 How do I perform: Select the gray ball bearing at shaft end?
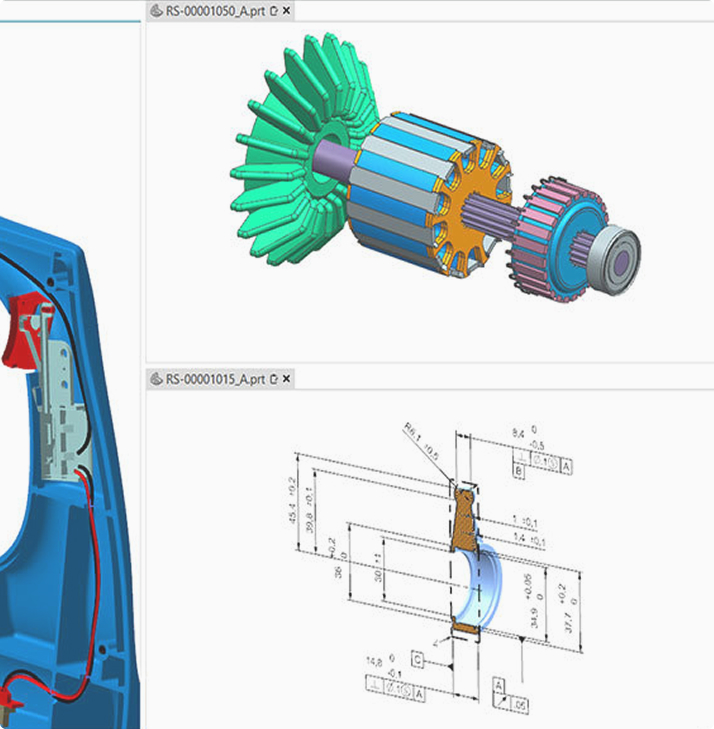coord(616,260)
